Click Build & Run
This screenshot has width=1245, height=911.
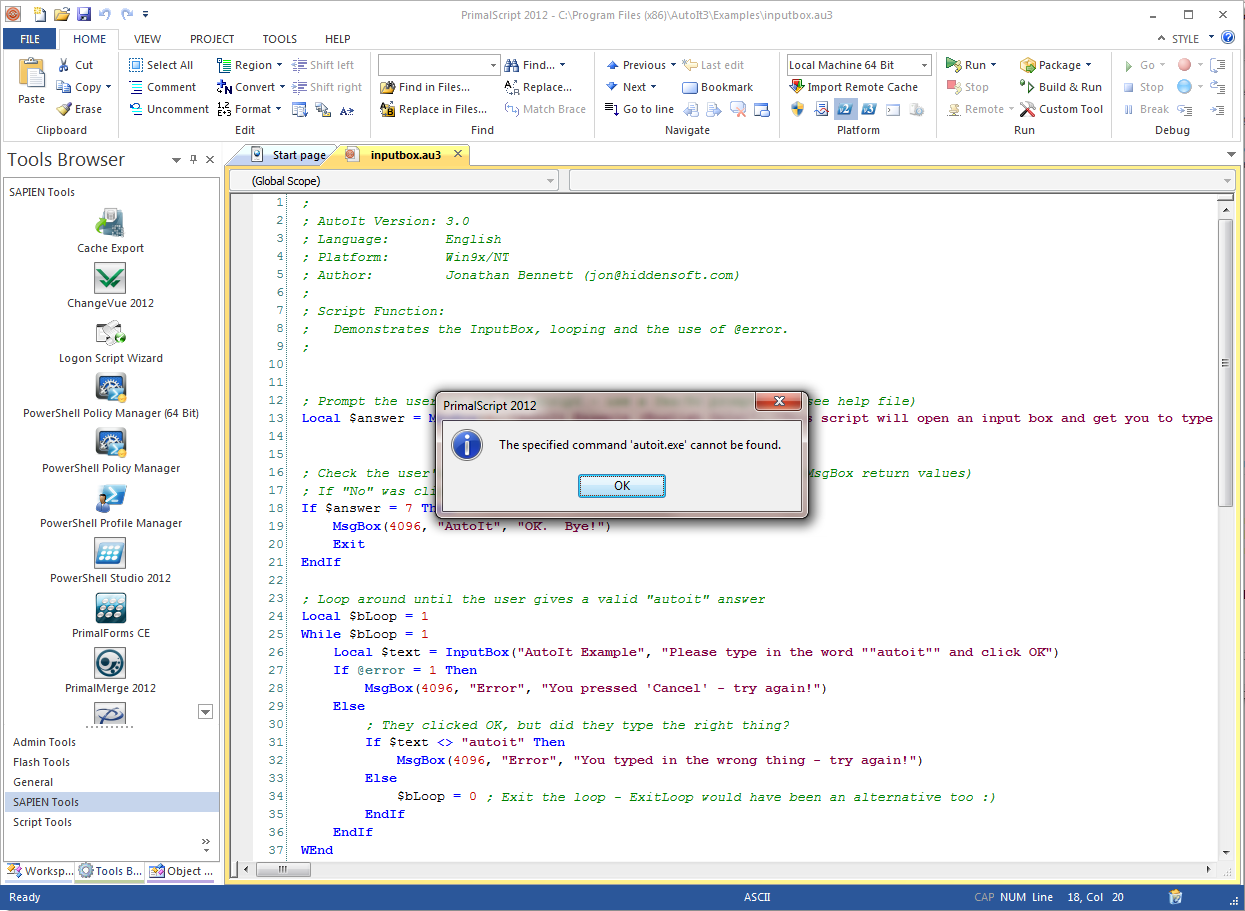(x=1060, y=87)
